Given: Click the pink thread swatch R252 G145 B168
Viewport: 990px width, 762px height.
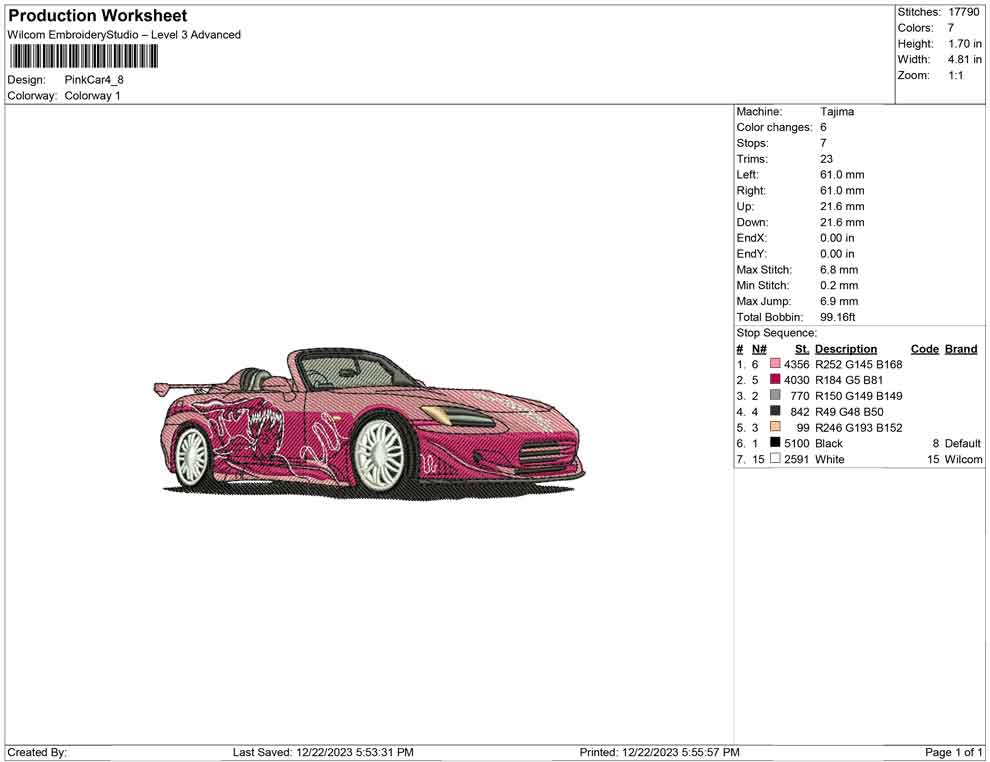Looking at the screenshot, I should click(x=775, y=364).
